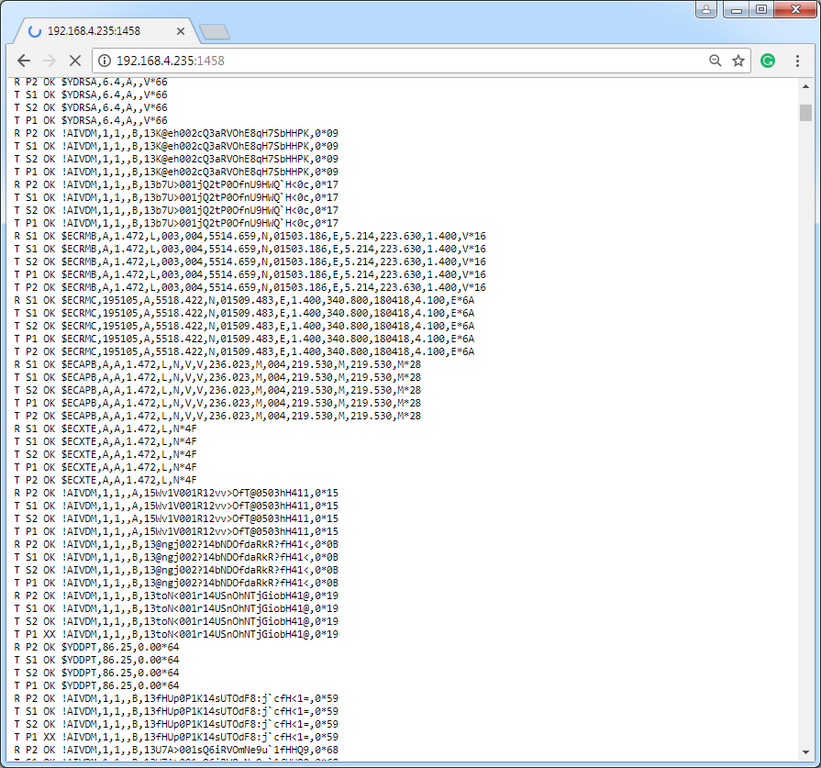Click the R P2 line with 13toN<001r14USnOhNTjGiobH41@
The width and height of the screenshot is (821, 768).
click(x=176, y=595)
